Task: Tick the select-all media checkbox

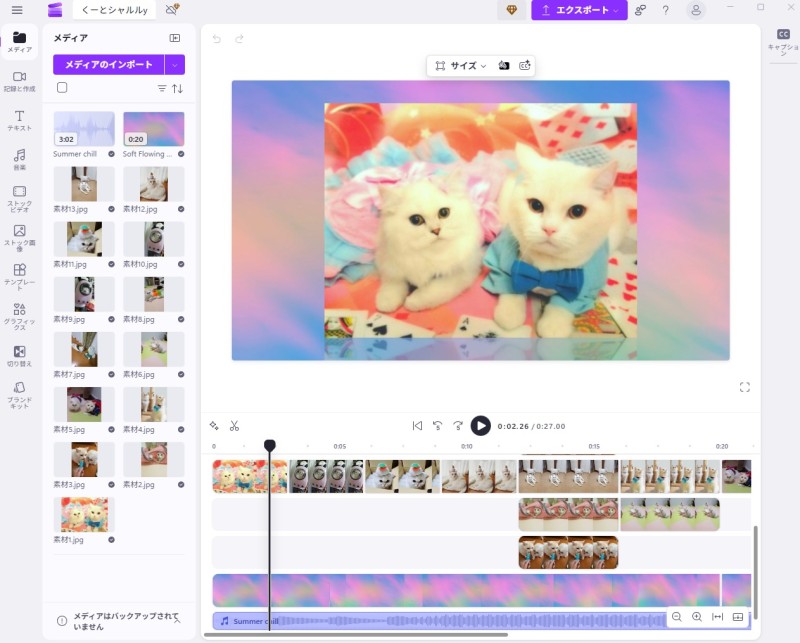Action: (x=62, y=88)
